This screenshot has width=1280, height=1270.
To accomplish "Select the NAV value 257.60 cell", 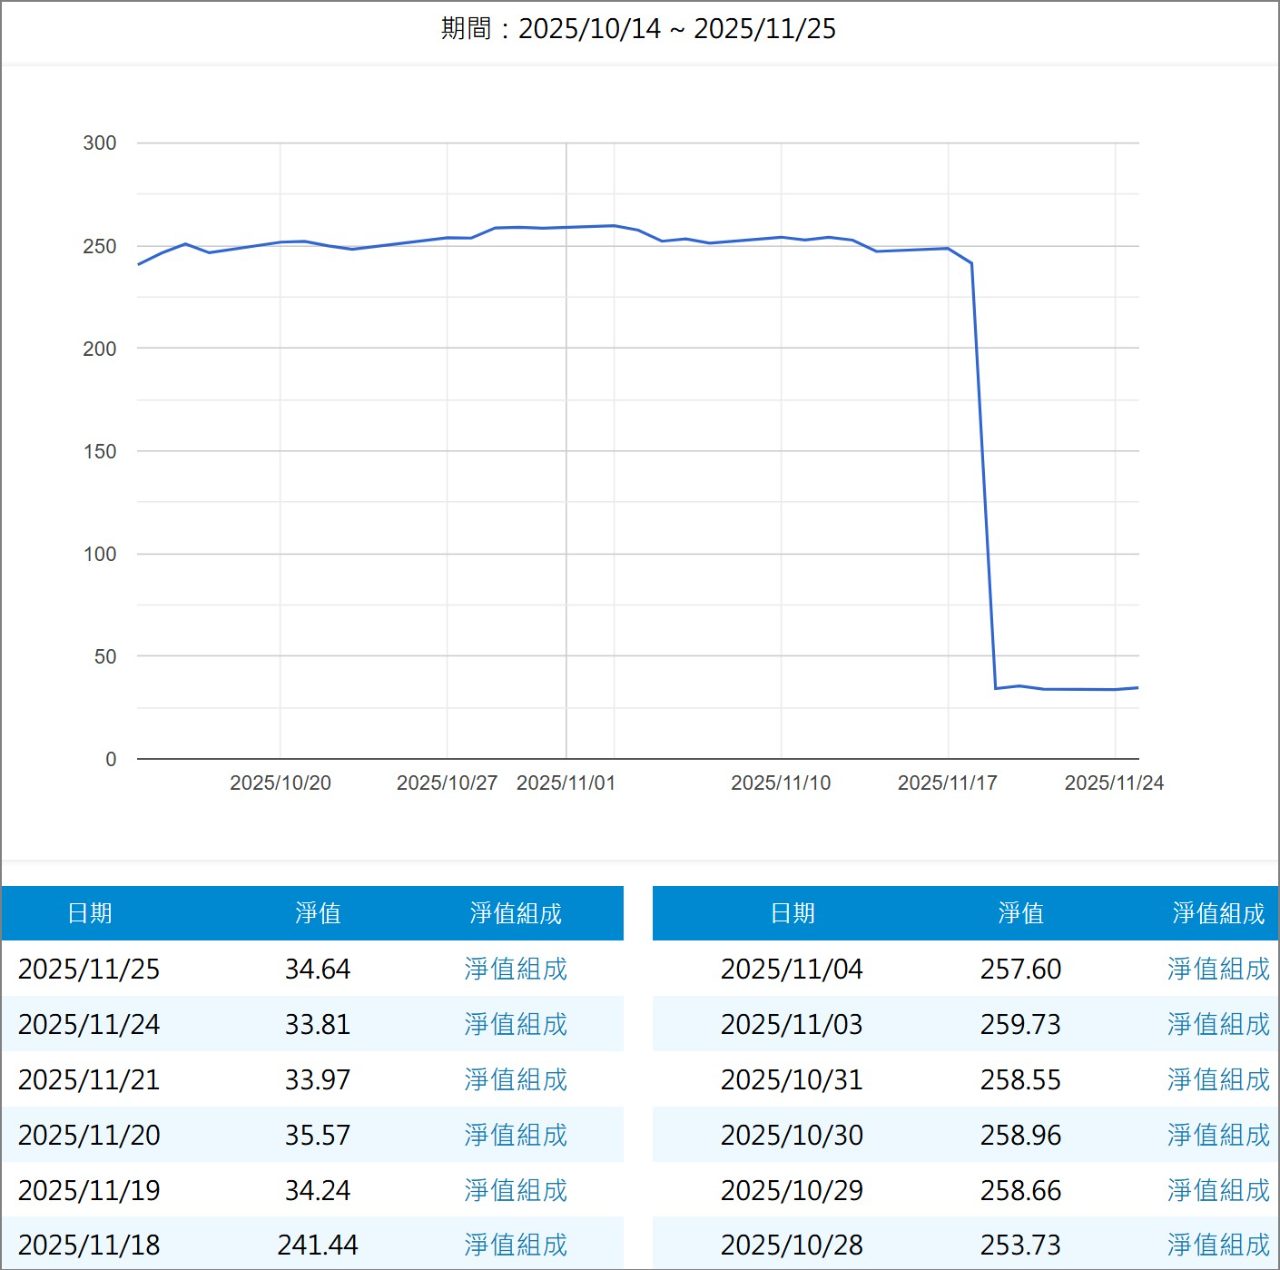I will tap(1019, 968).
